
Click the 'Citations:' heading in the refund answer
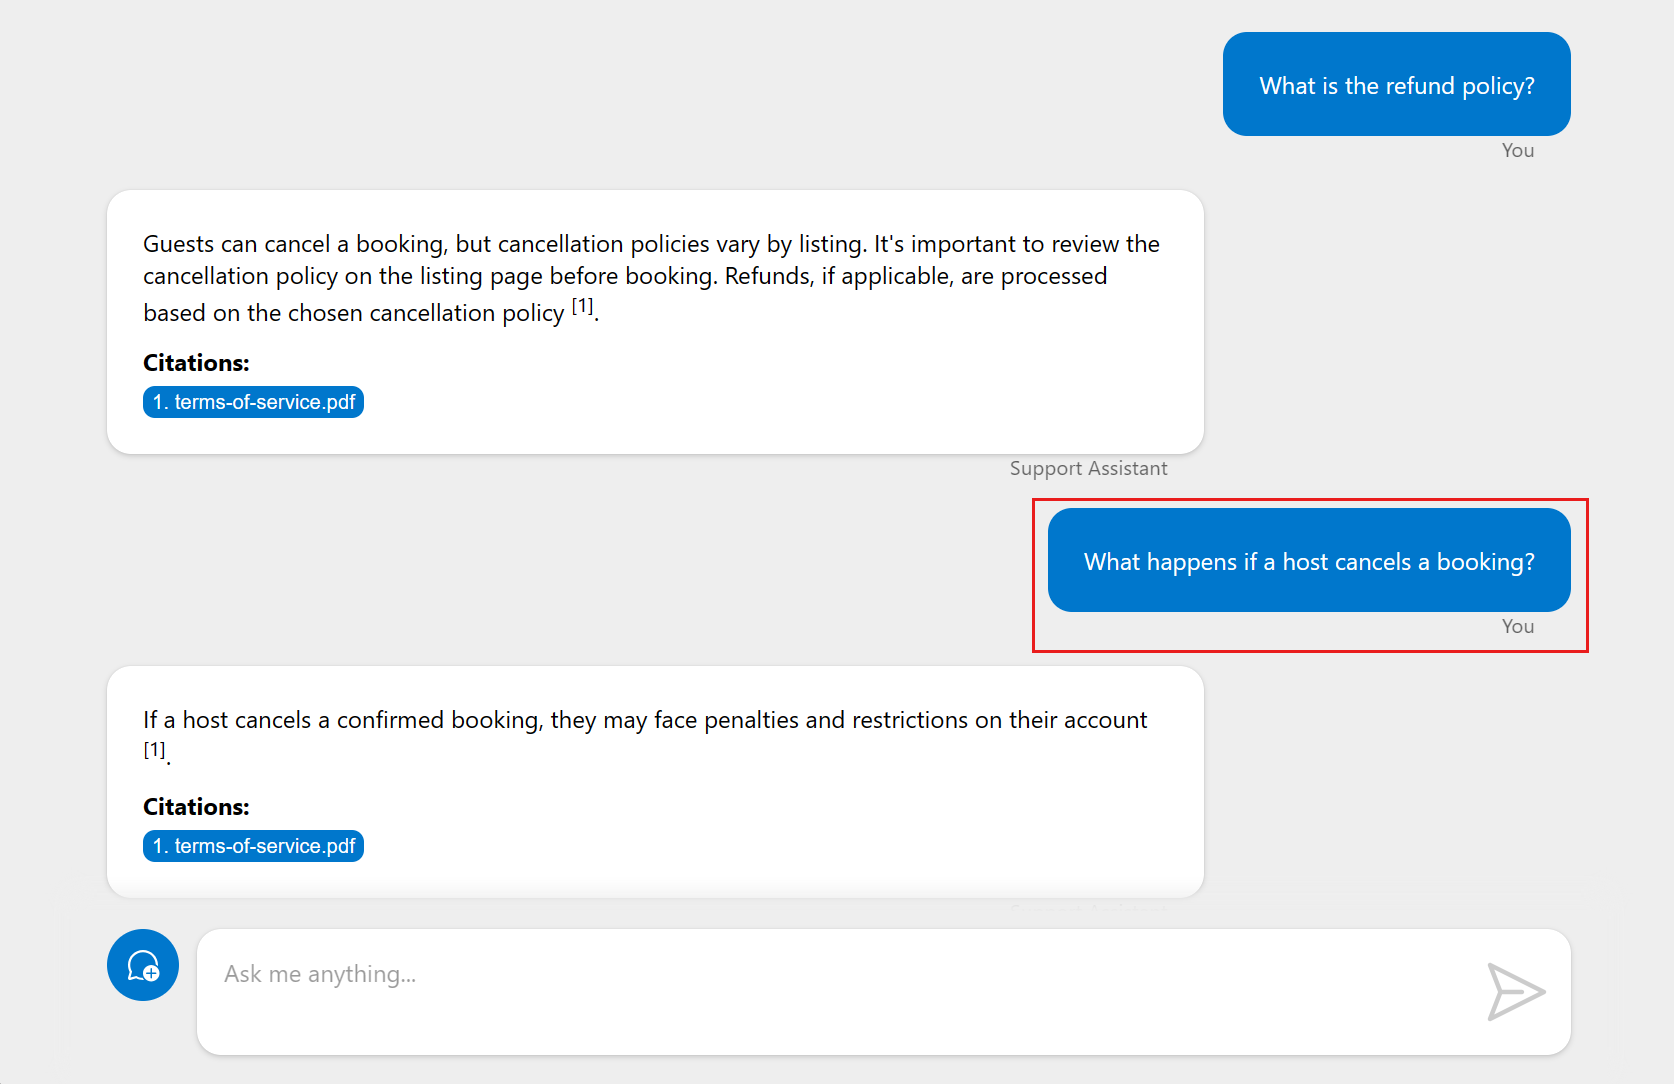click(x=196, y=363)
